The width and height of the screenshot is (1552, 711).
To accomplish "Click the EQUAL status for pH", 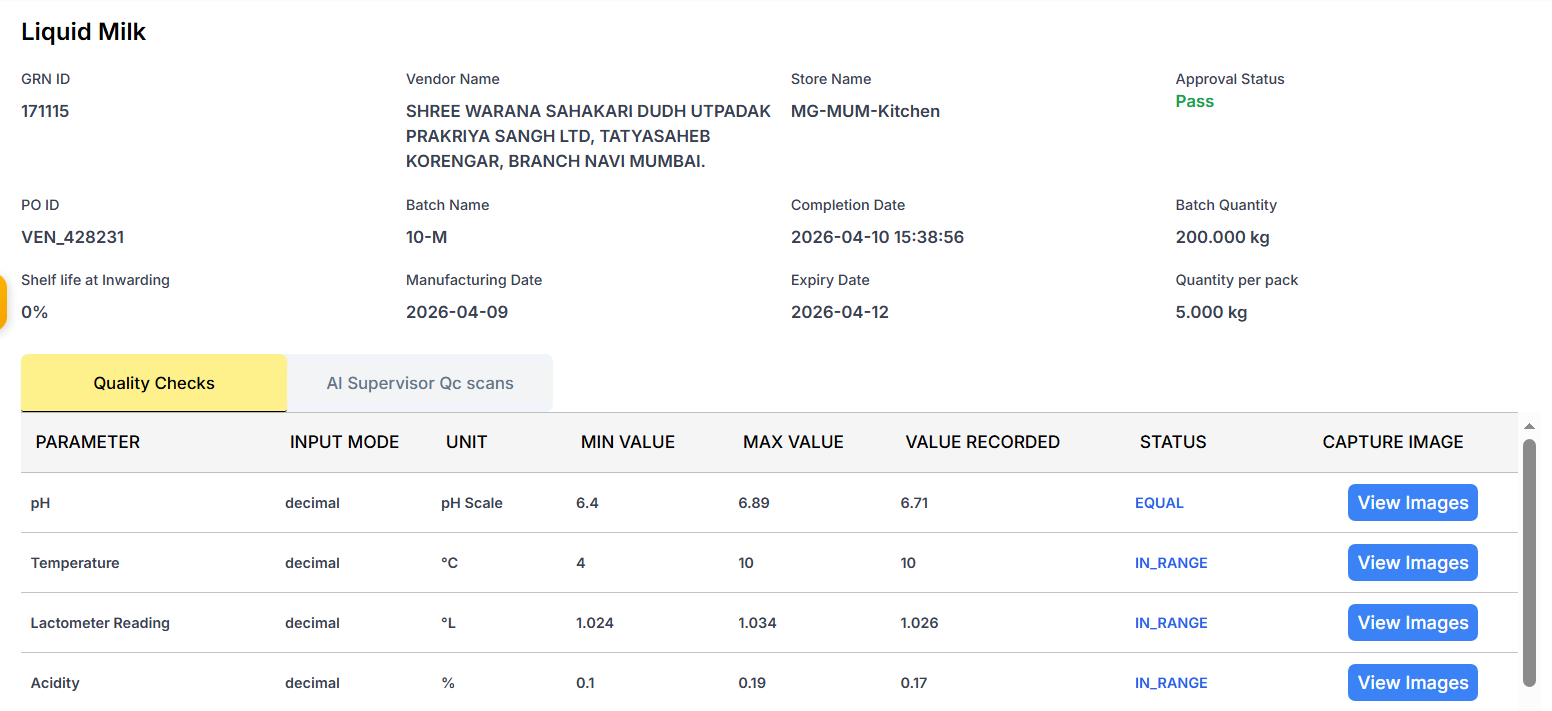I will 1159,503.
